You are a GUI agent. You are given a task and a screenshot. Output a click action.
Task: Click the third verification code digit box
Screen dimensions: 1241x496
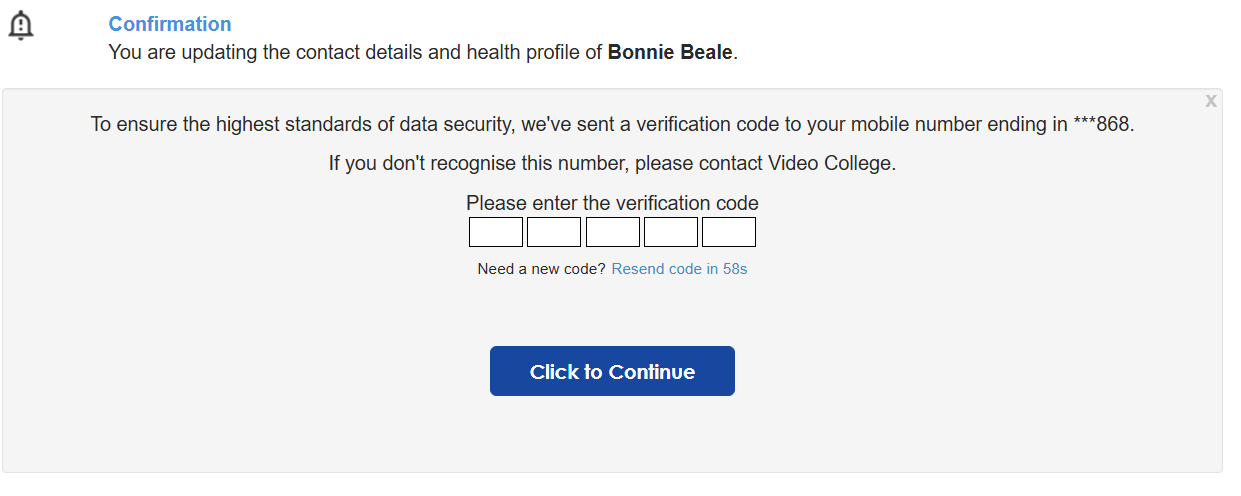(x=613, y=232)
